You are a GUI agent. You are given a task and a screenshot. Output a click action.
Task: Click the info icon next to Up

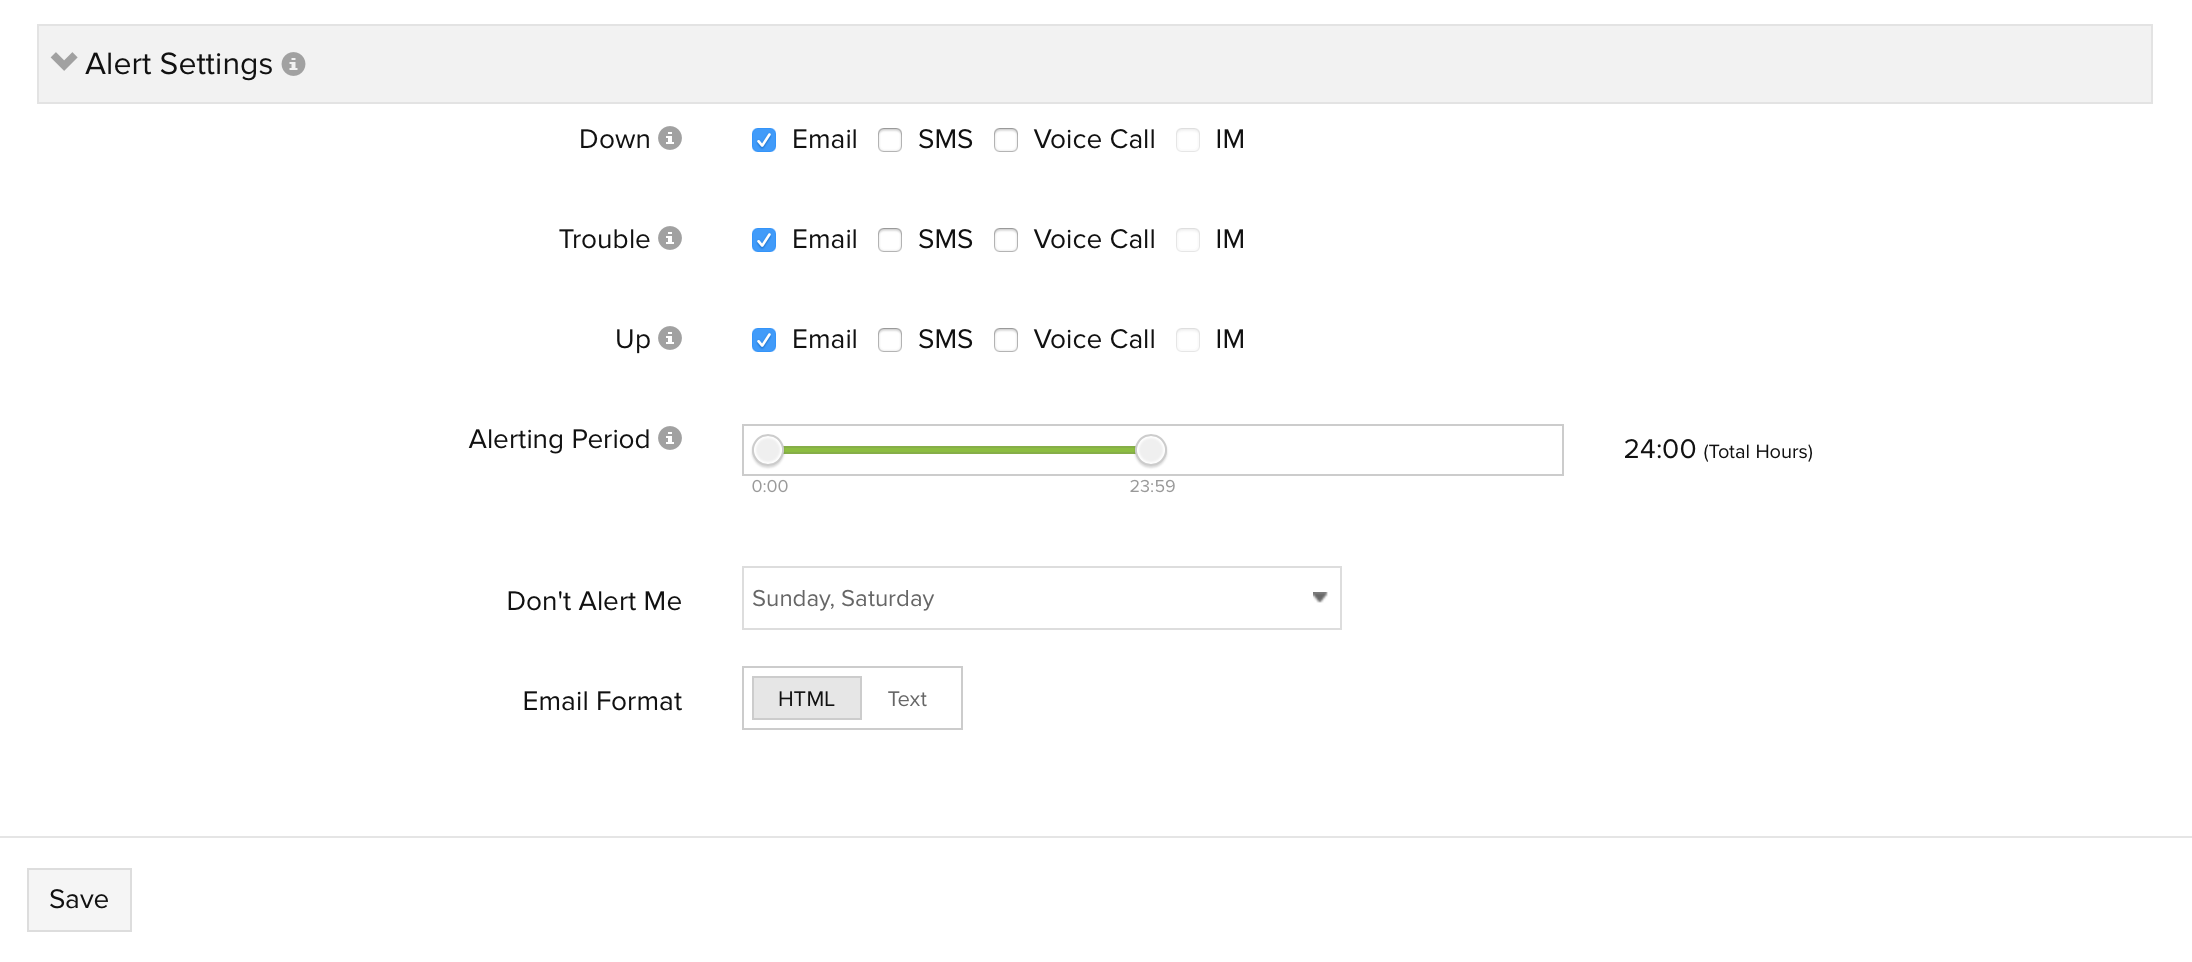tap(670, 338)
